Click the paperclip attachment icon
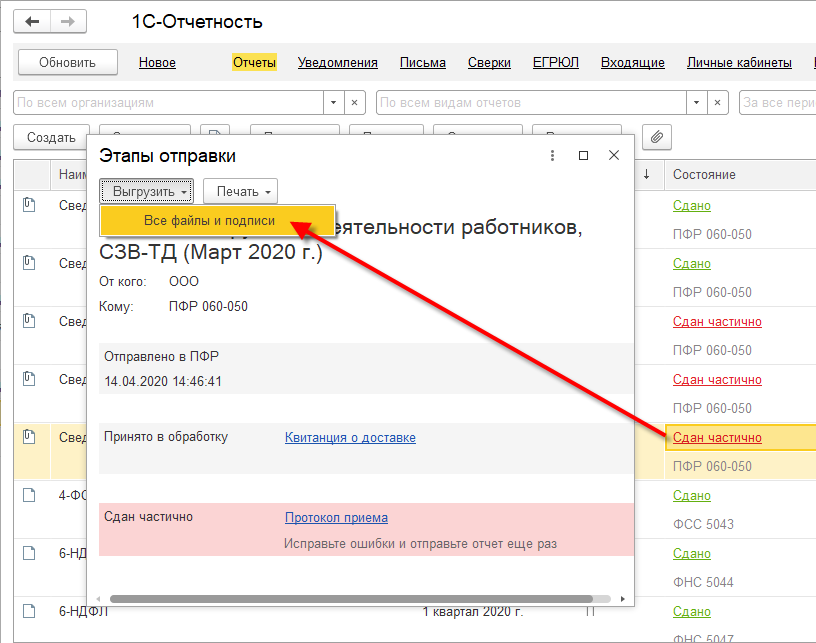This screenshot has height=643, width=816. [x=657, y=137]
